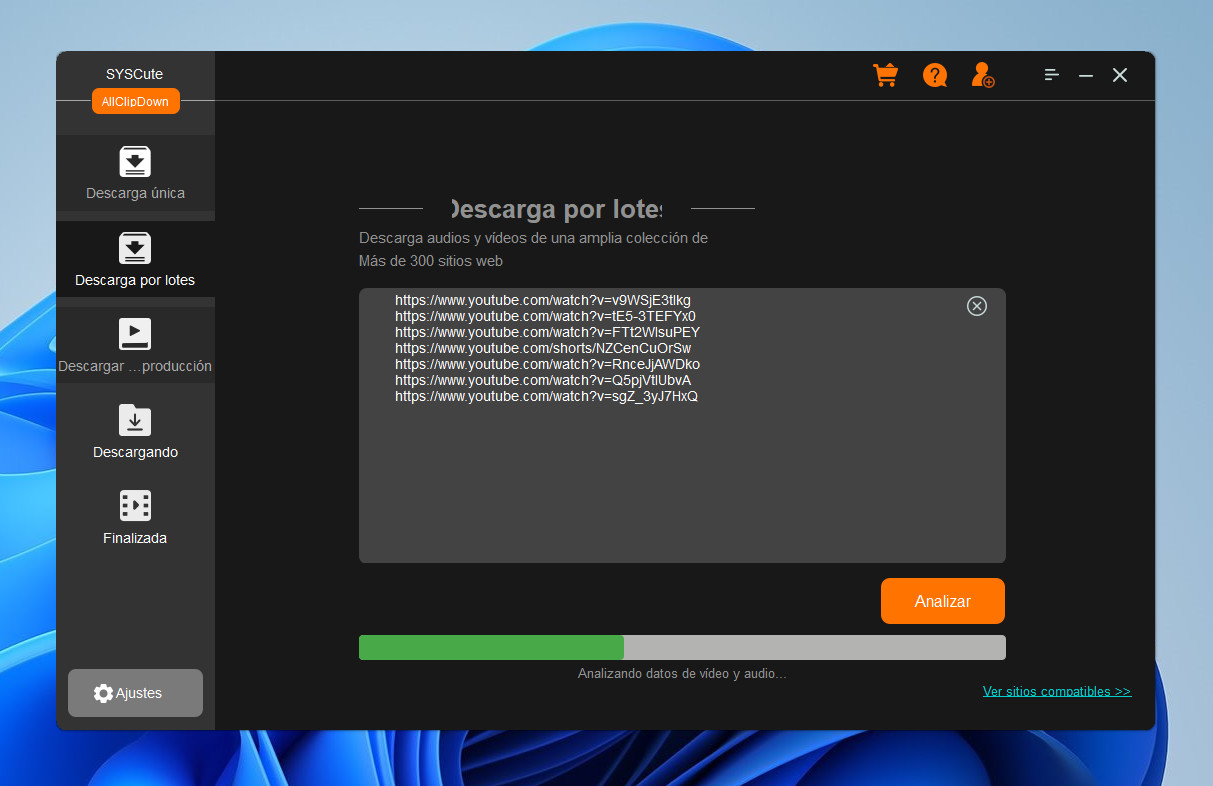This screenshot has width=1213, height=786.
Task: Open Ajustes settings
Action: [135, 693]
